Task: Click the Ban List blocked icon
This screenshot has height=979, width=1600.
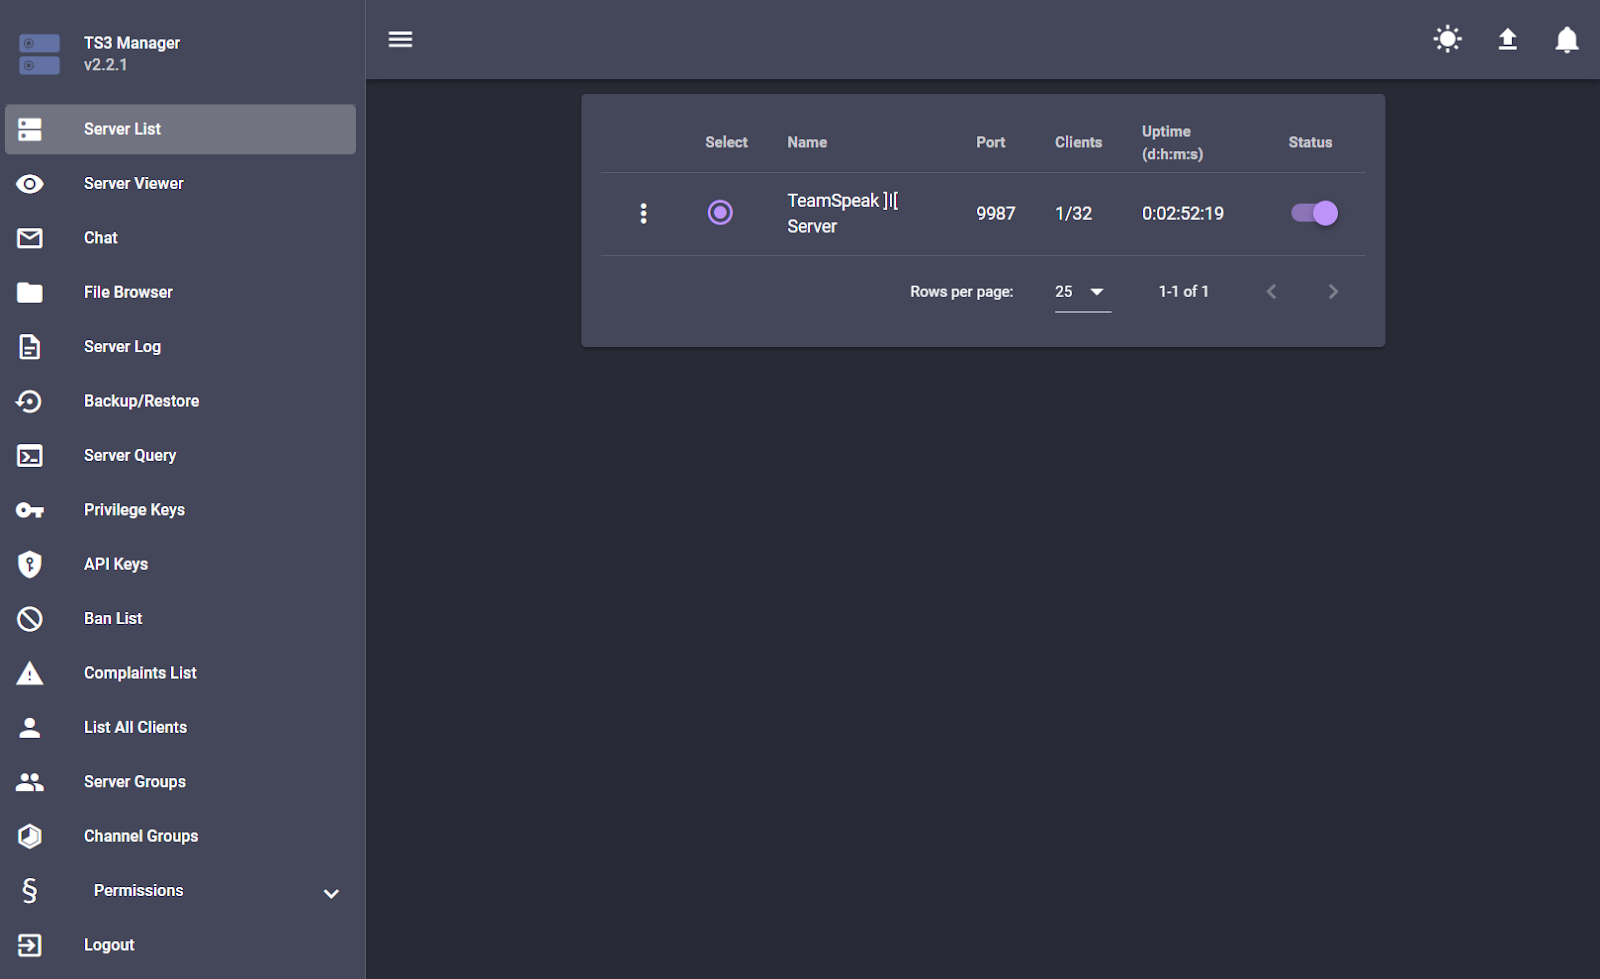Action: [30, 619]
